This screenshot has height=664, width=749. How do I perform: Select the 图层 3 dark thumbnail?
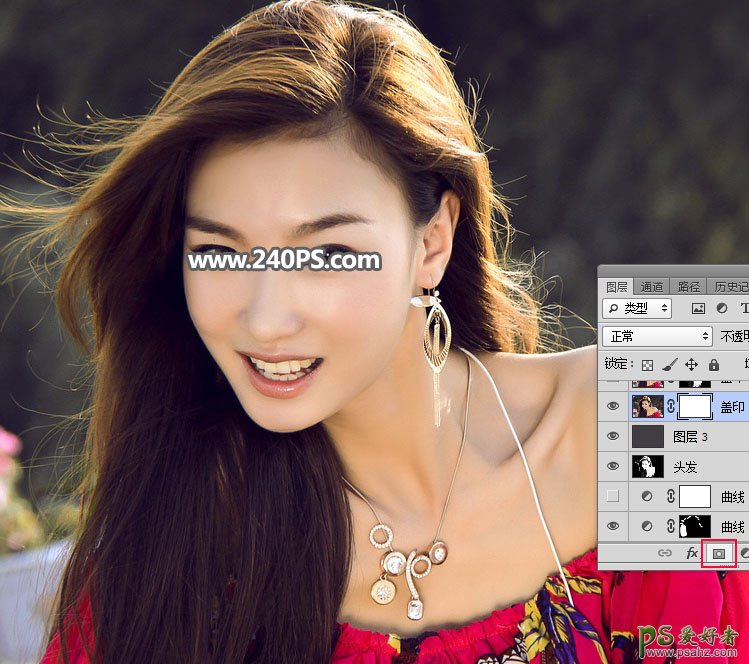coord(648,436)
